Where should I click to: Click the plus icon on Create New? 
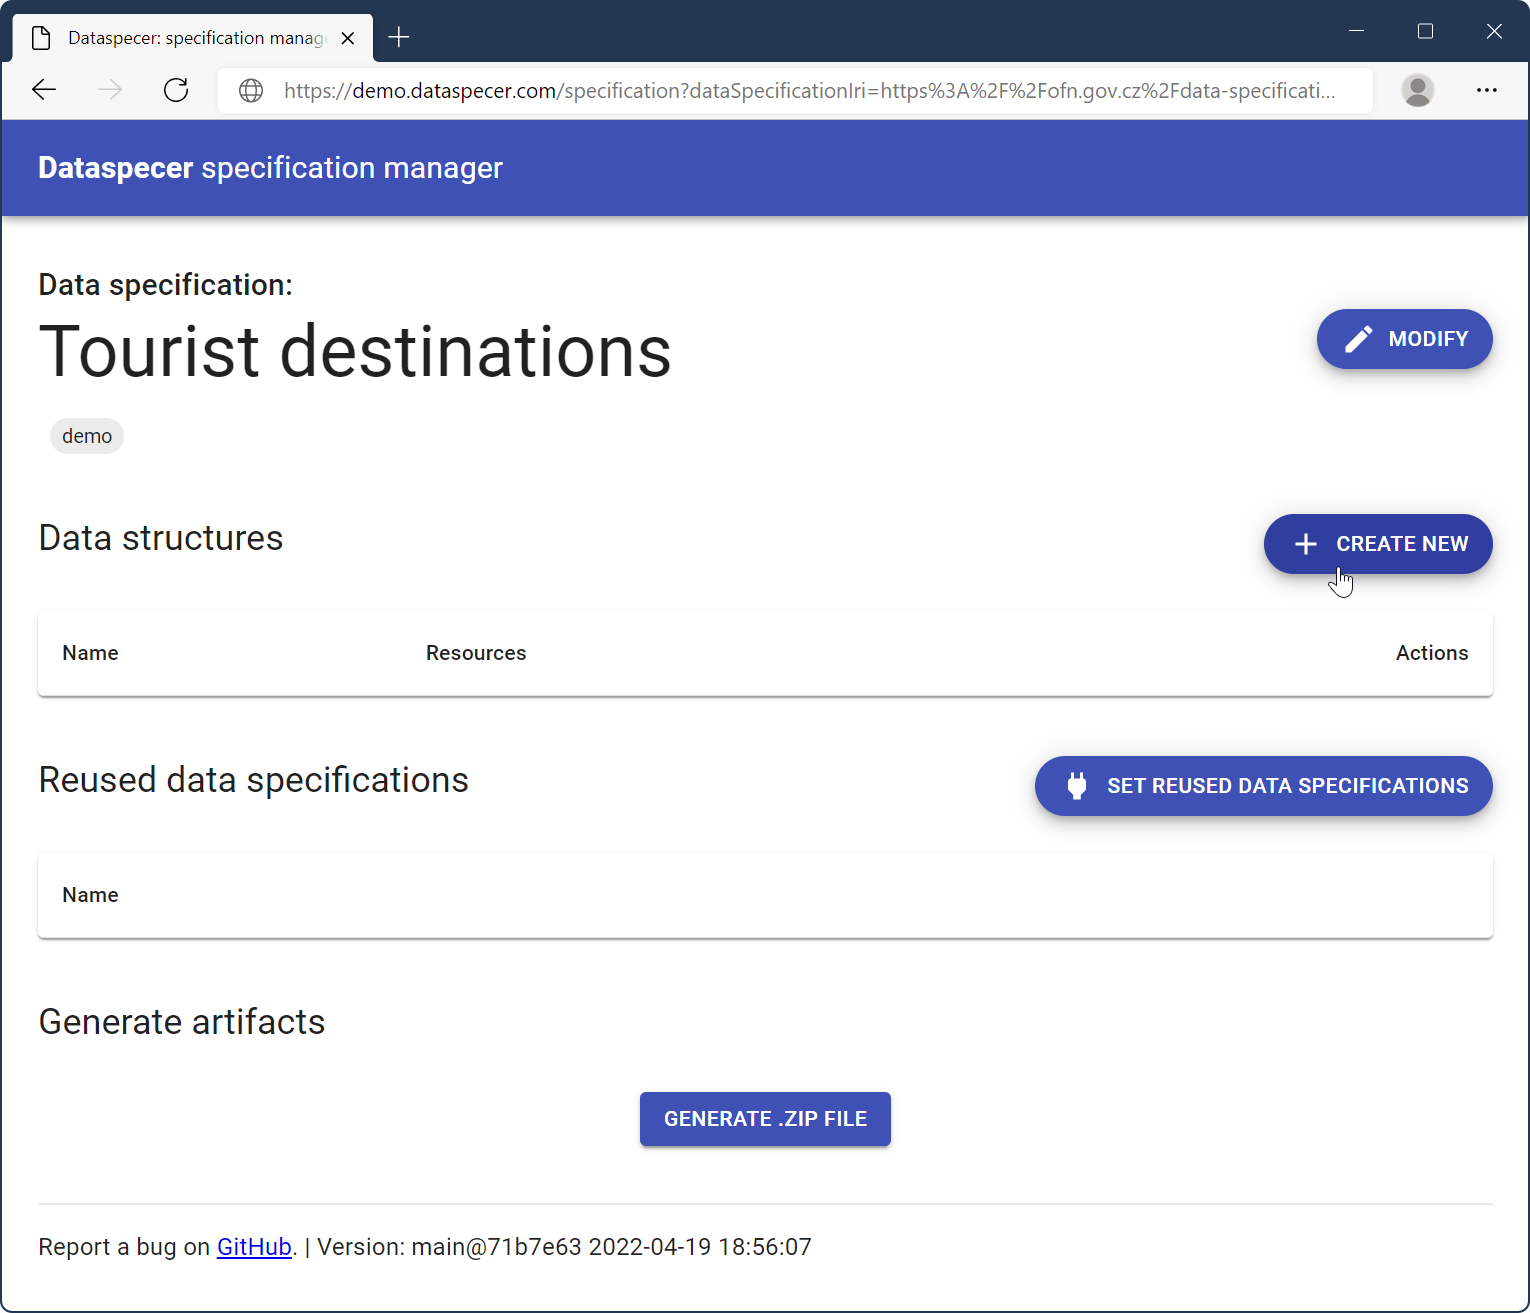[x=1305, y=544]
